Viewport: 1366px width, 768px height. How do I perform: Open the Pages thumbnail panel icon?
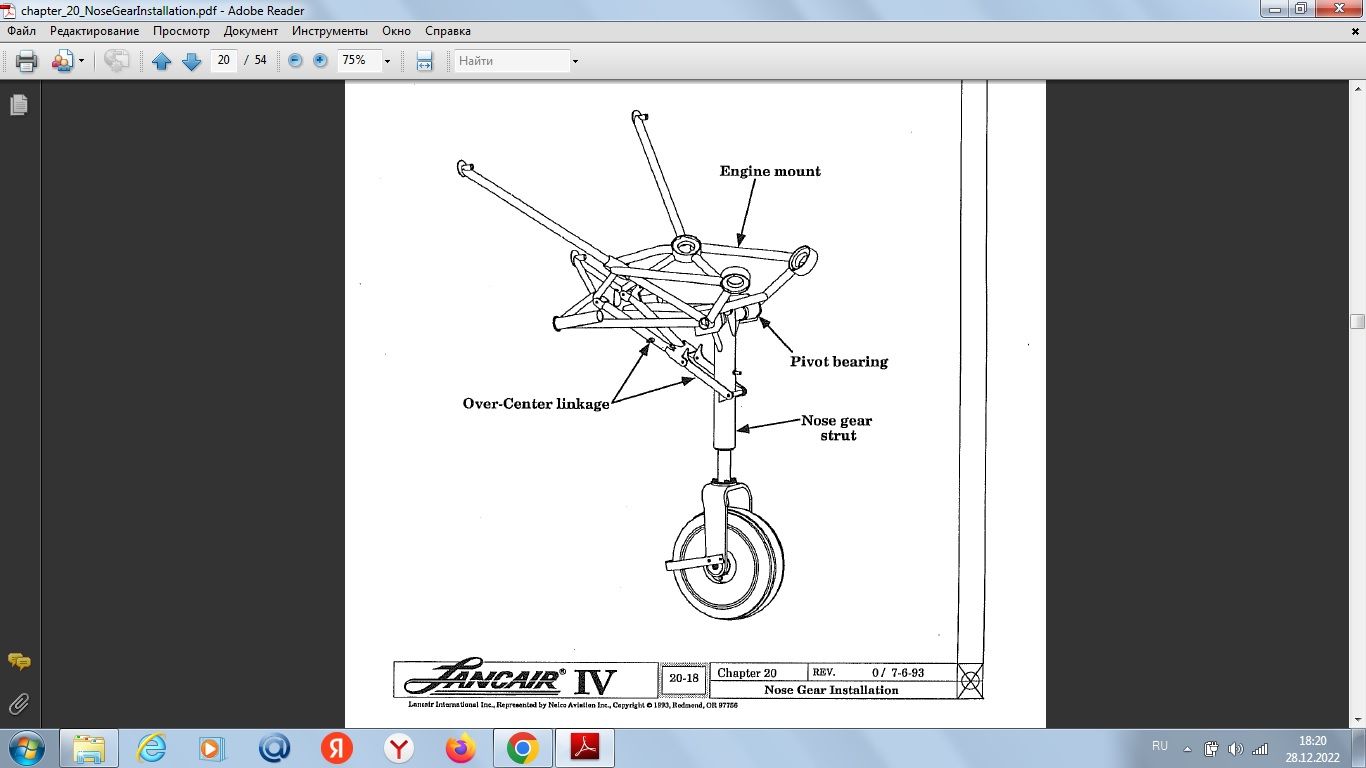18,105
